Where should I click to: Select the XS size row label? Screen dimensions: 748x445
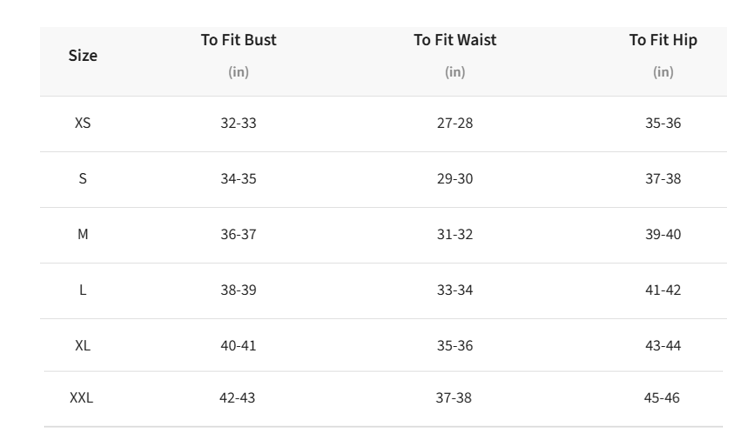tap(83, 123)
